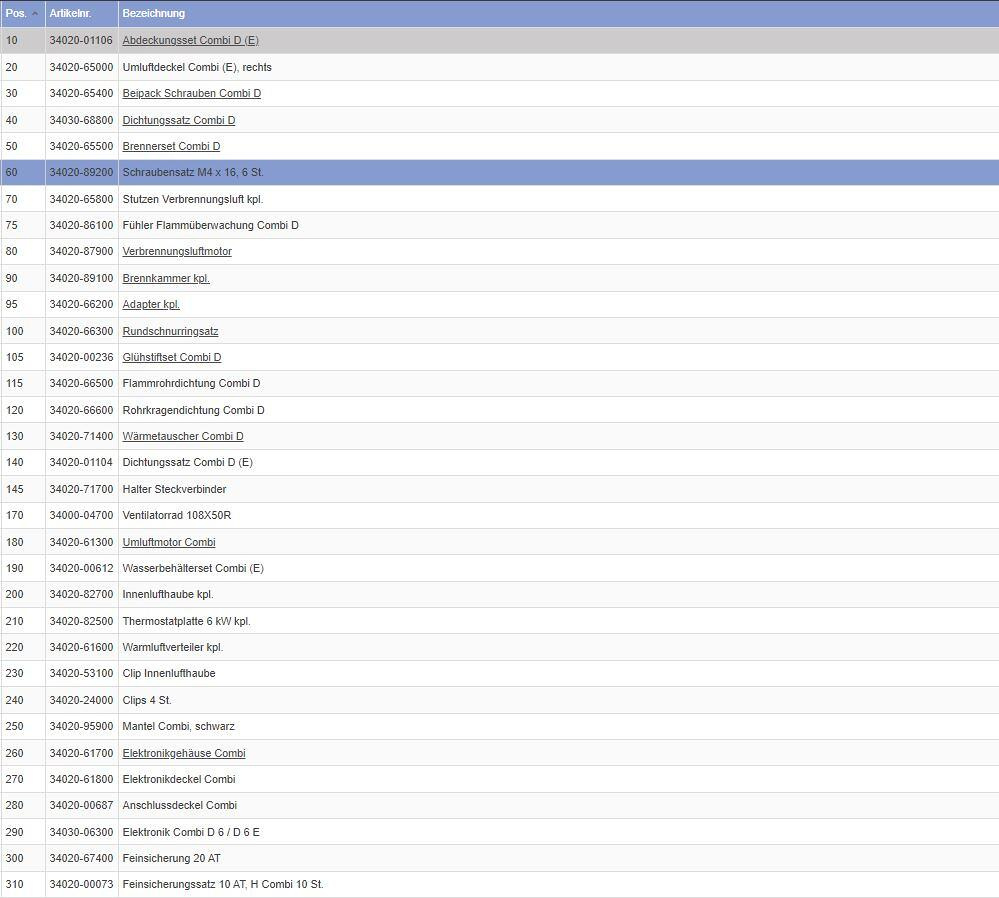Click the Wärmetauscher Combi D link
The width and height of the screenshot is (999, 898).
click(x=183, y=436)
